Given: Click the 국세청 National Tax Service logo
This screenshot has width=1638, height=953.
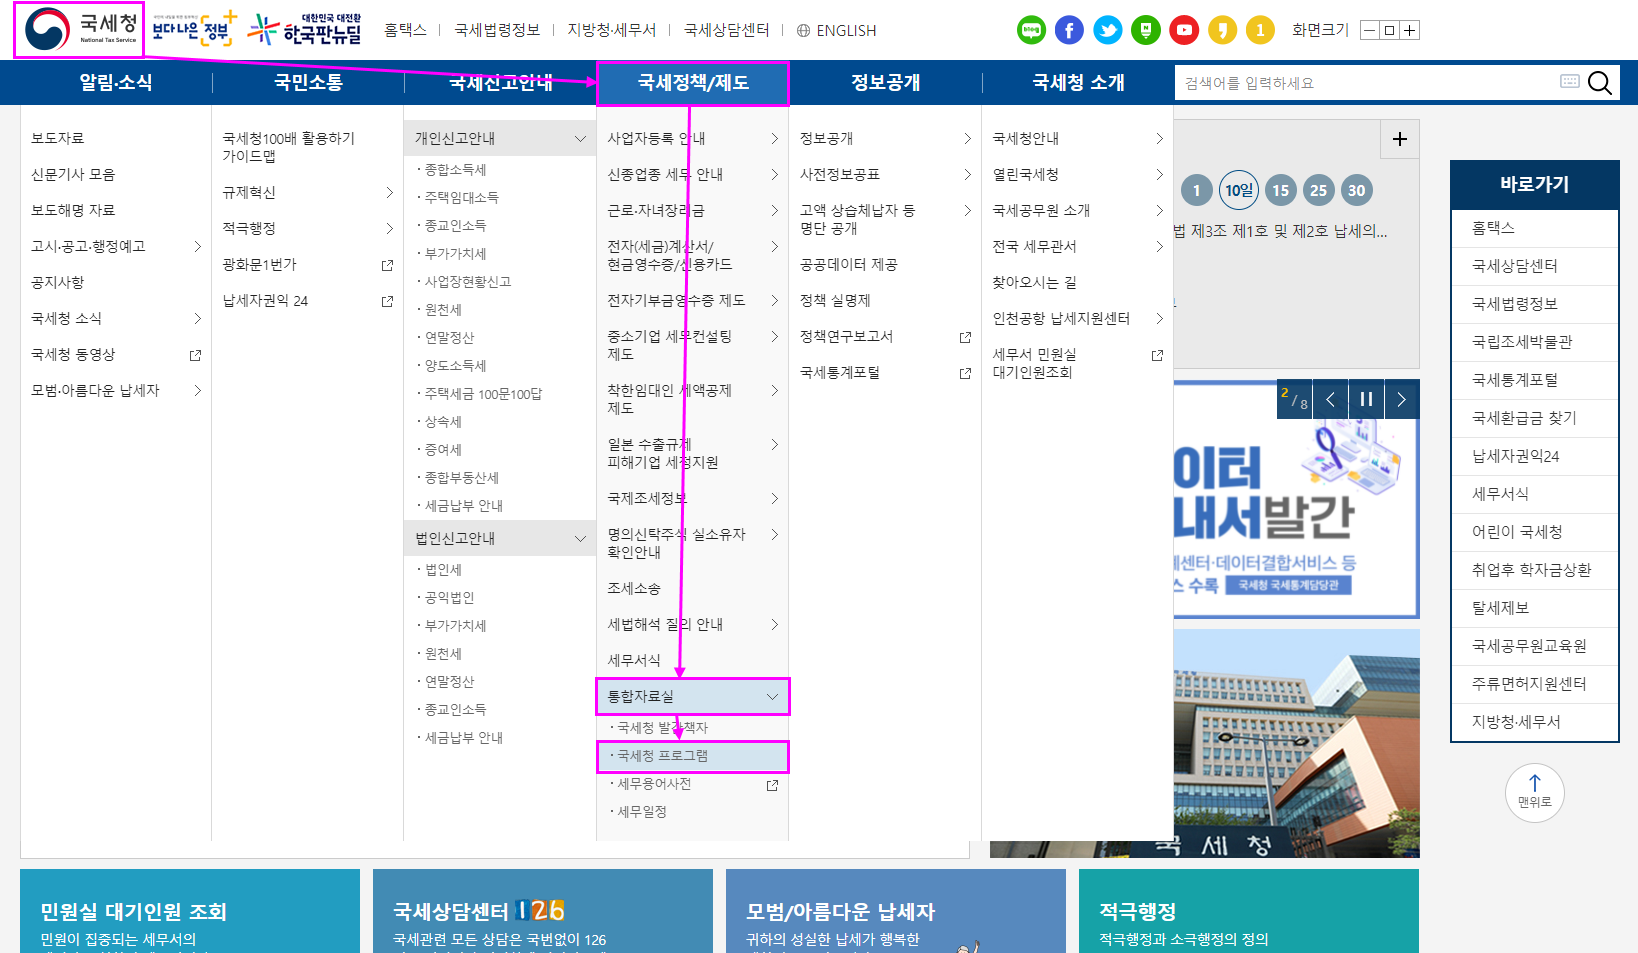Looking at the screenshot, I should (81, 29).
